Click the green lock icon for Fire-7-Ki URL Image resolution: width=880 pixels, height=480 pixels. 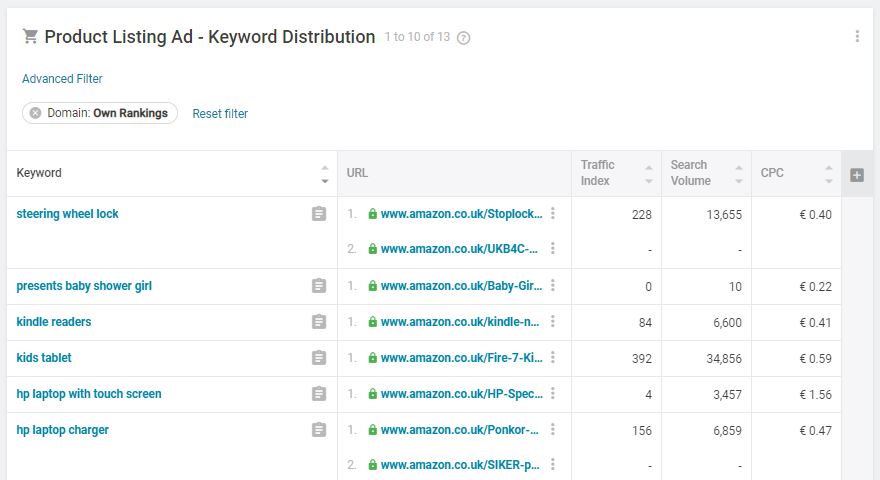click(x=372, y=357)
